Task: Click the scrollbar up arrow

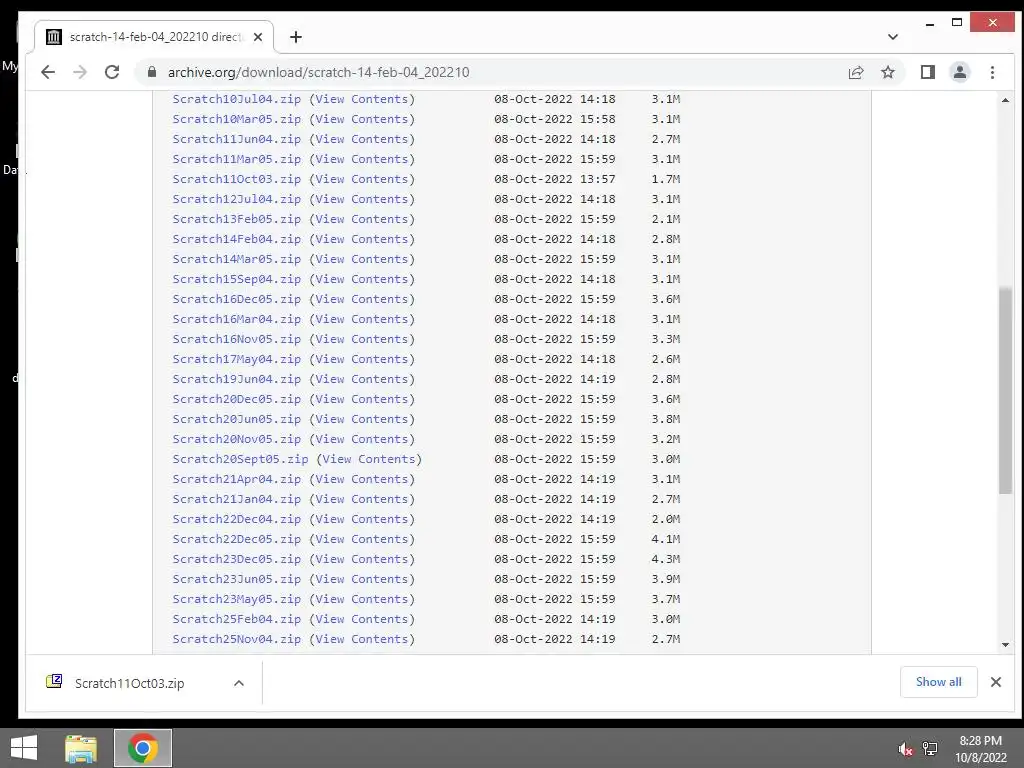Action: click(x=1005, y=100)
